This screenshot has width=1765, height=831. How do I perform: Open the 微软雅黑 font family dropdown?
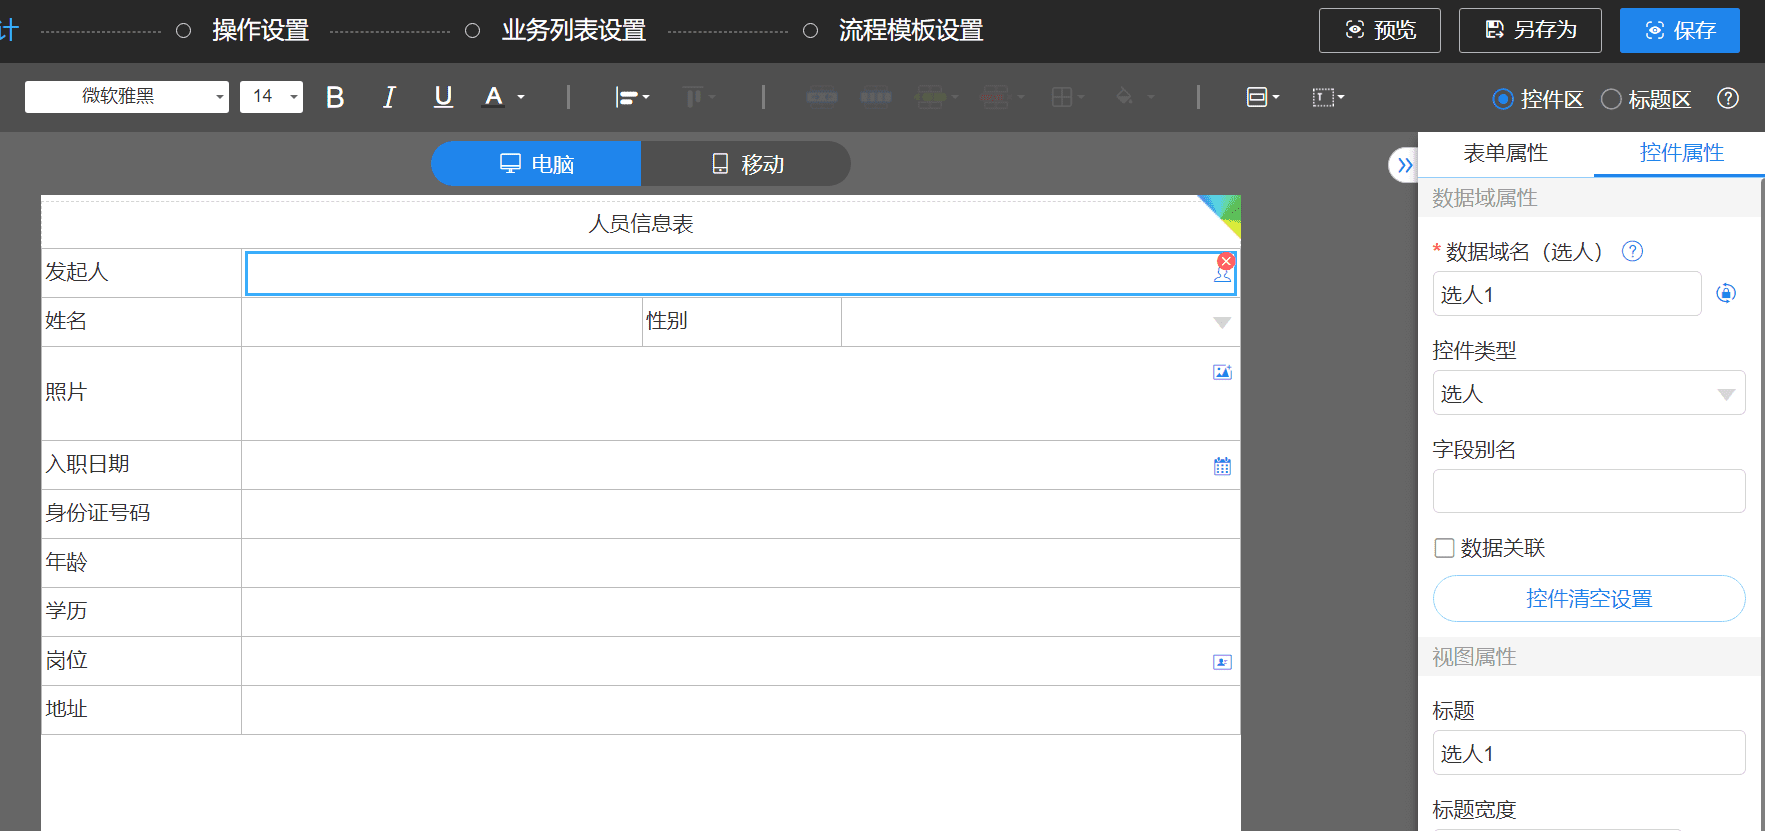[x=127, y=96]
